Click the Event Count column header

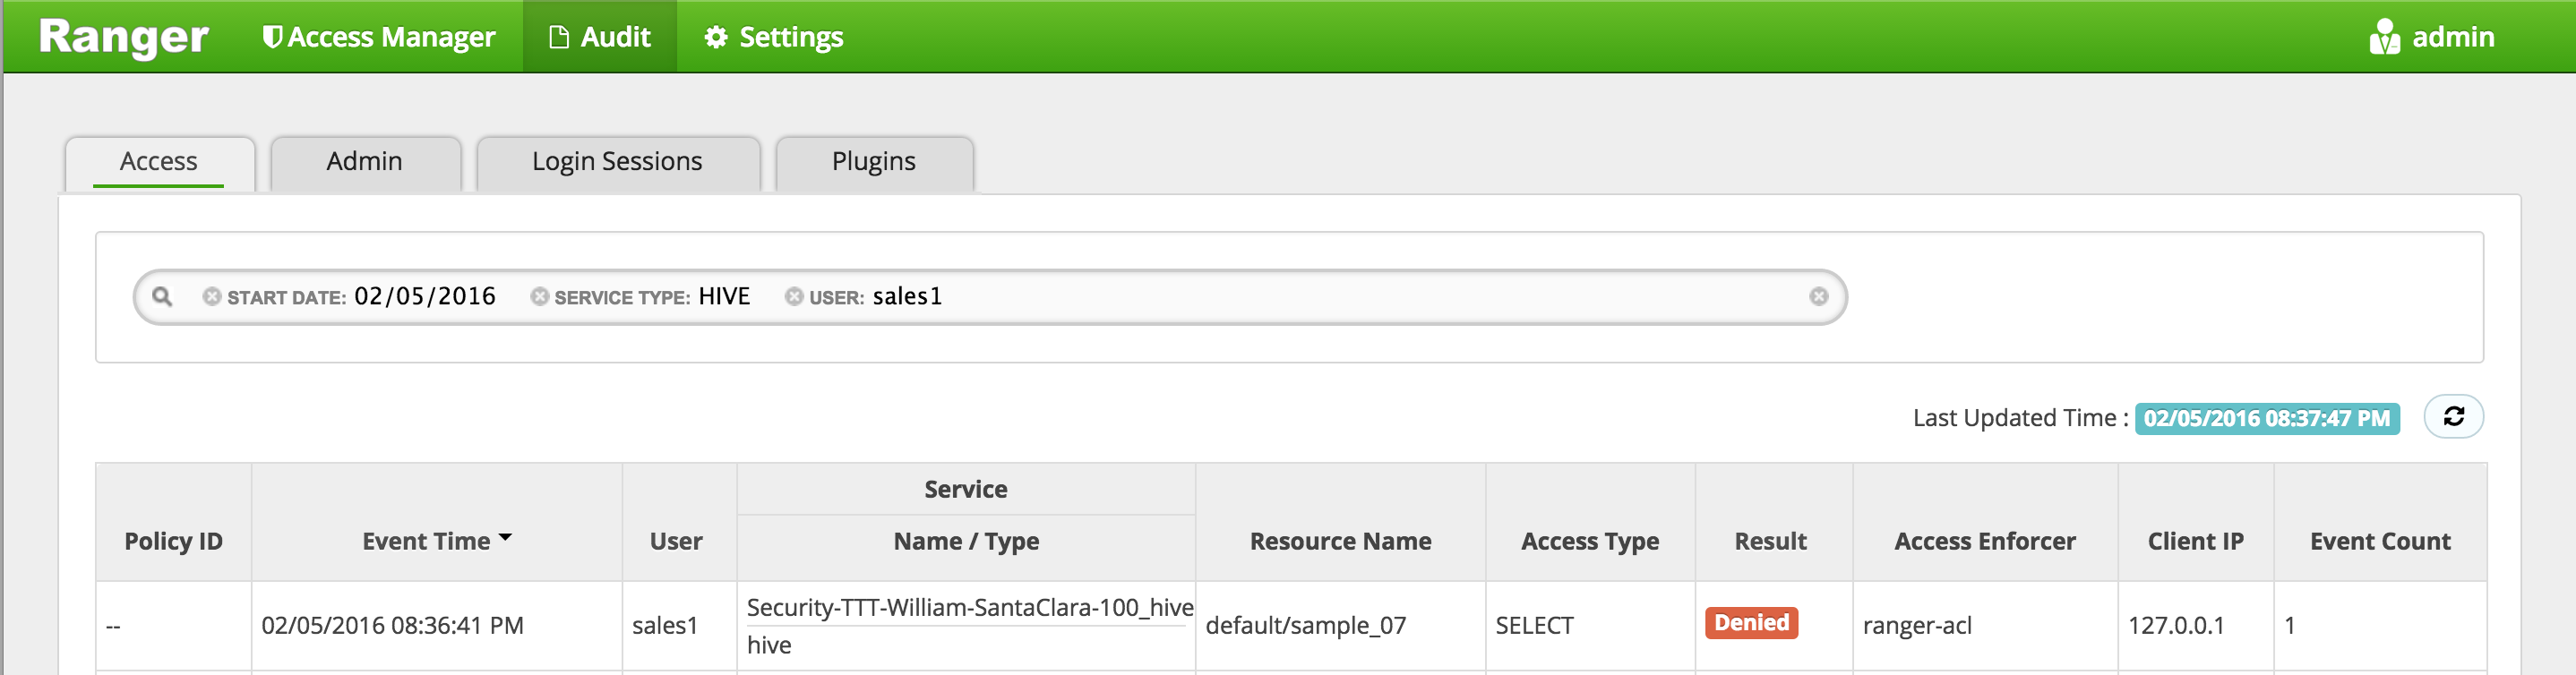2381,541
